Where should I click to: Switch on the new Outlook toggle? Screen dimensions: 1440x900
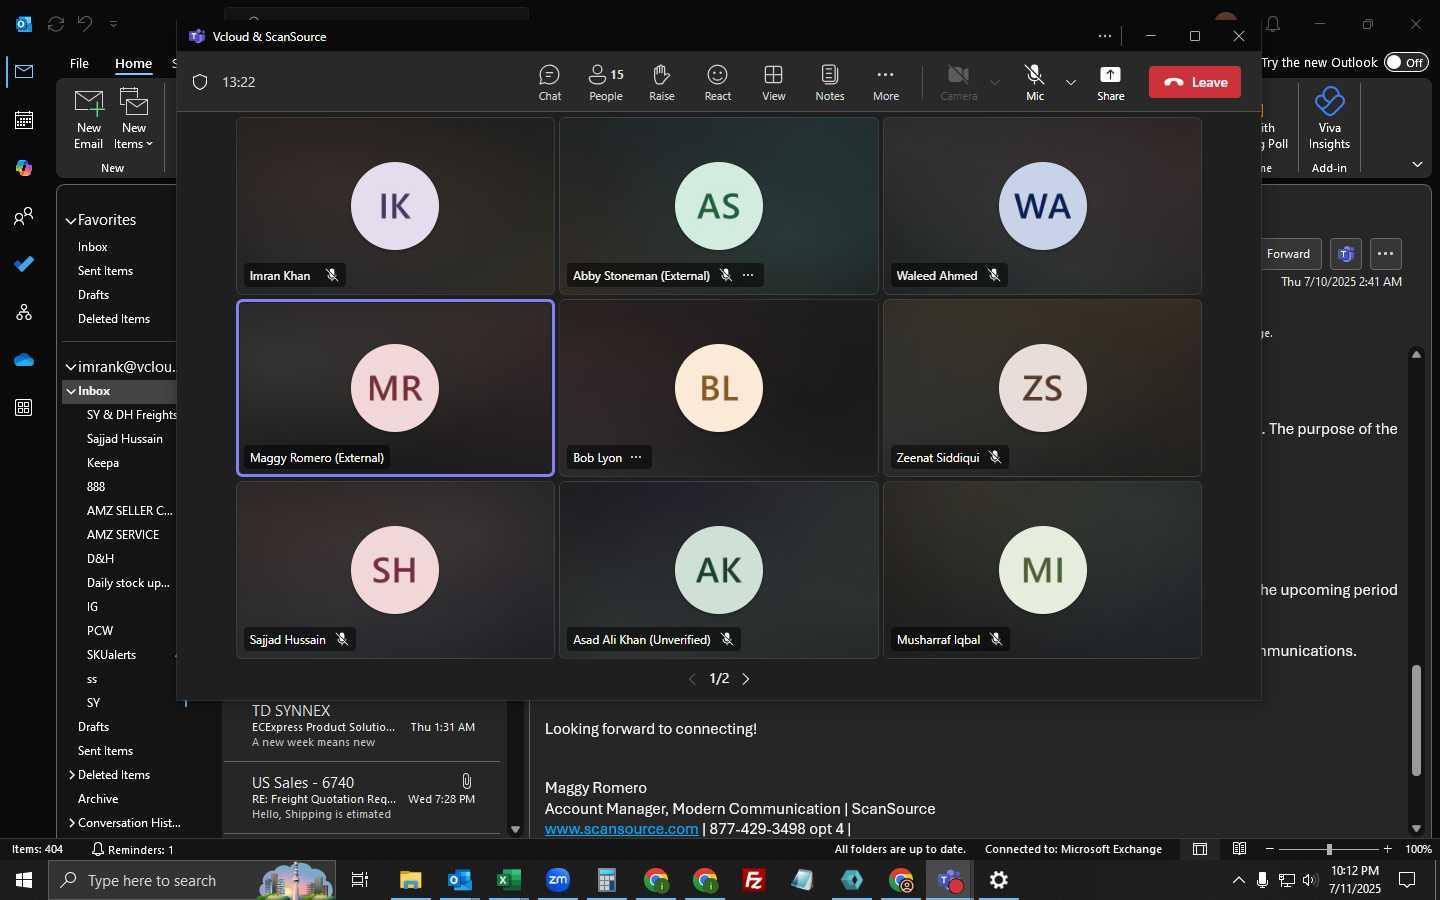point(1406,62)
